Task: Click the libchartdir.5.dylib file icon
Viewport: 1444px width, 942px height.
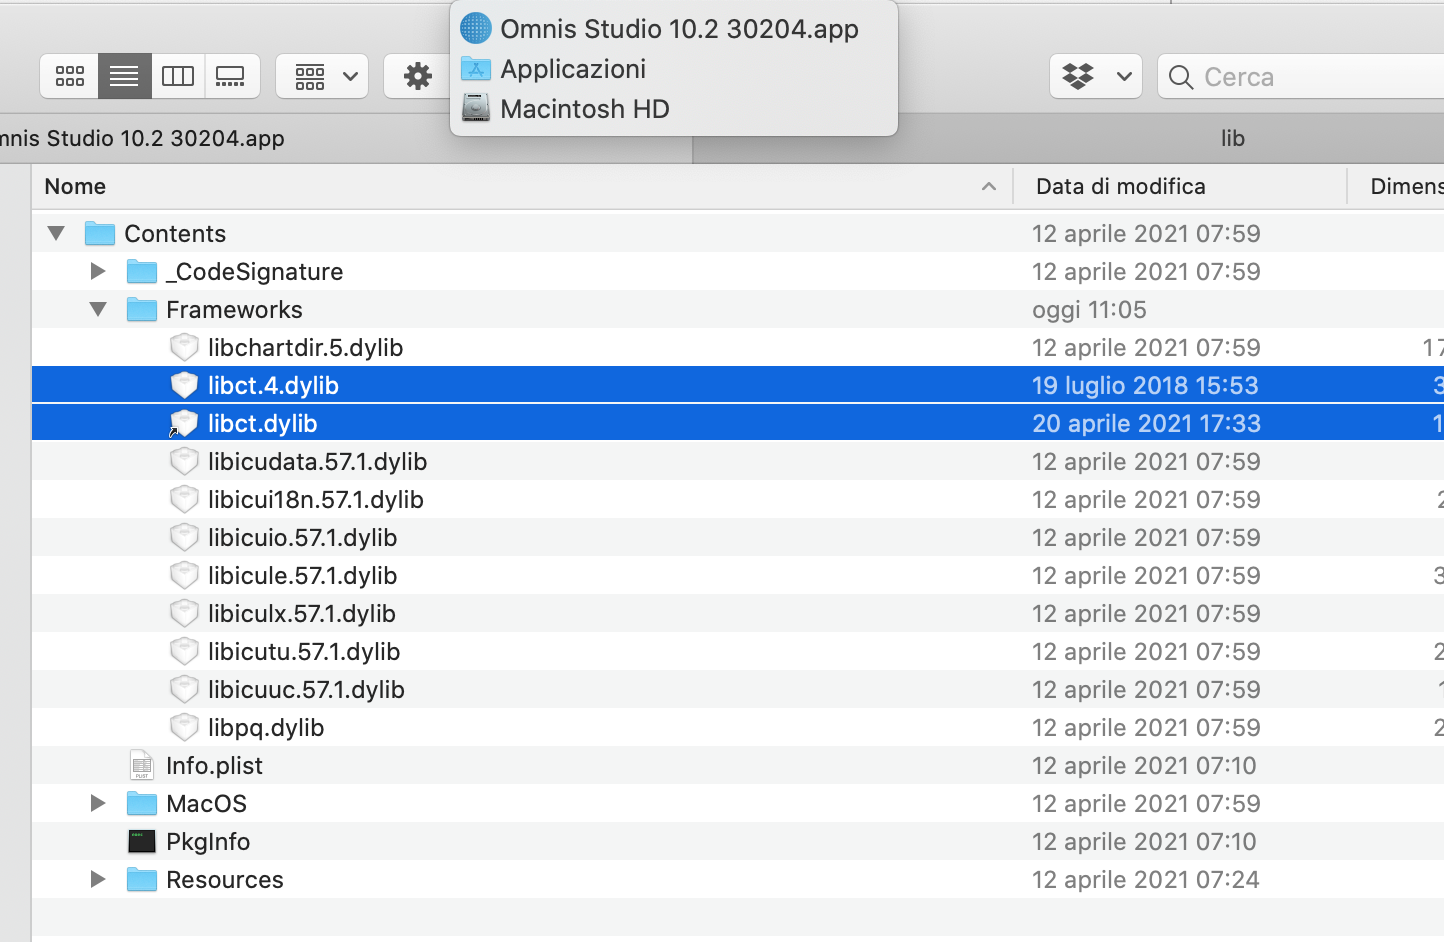Action: coord(184,347)
